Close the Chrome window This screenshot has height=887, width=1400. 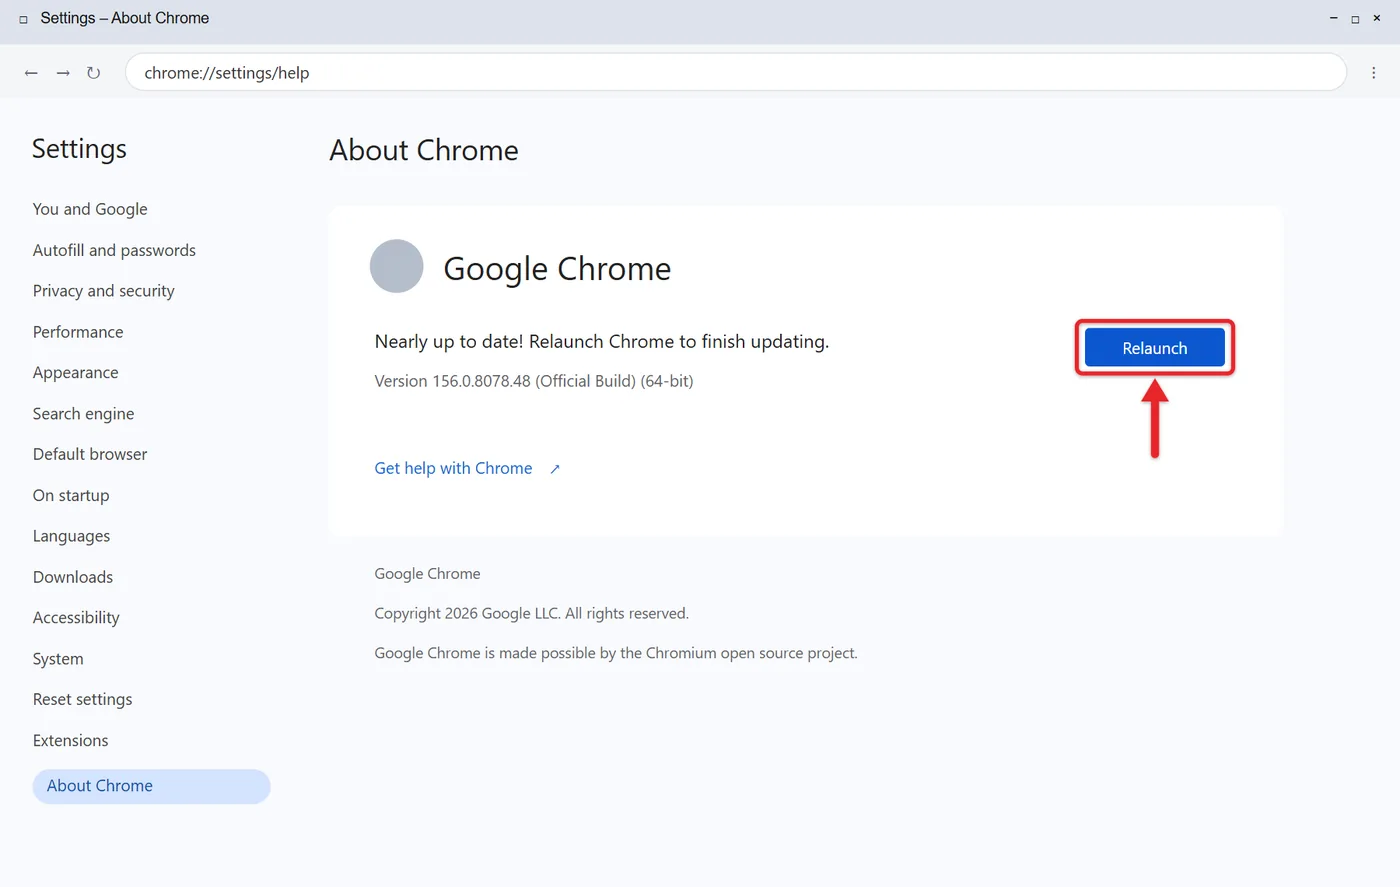[x=1377, y=18]
